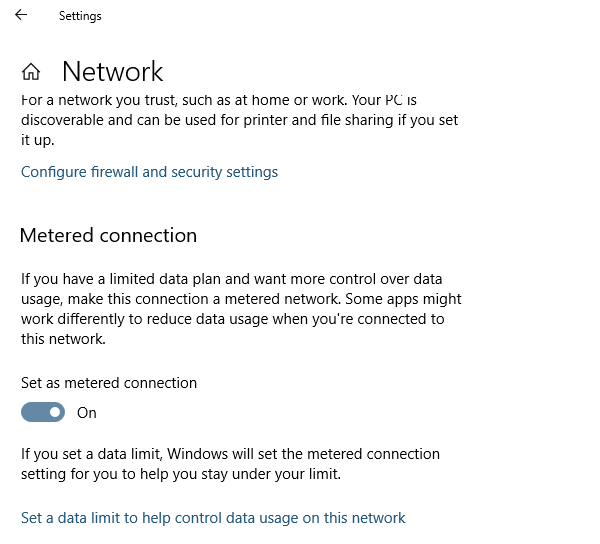Viewport: 600px width, 544px height.
Task: Select the Metered connection section heading
Action: pyautogui.click(x=108, y=235)
